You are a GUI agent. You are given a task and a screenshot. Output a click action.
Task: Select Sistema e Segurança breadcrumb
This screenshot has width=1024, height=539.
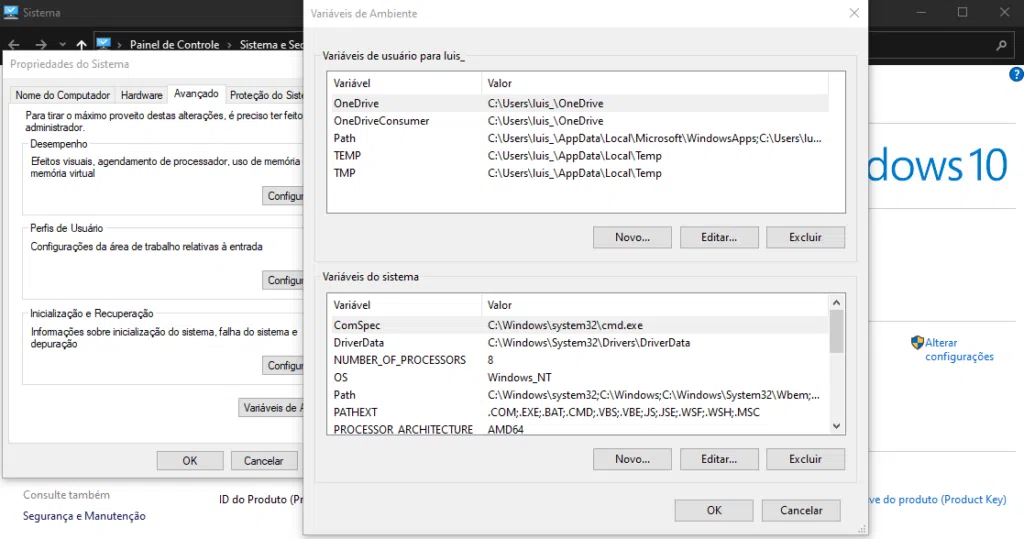tap(271, 44)
